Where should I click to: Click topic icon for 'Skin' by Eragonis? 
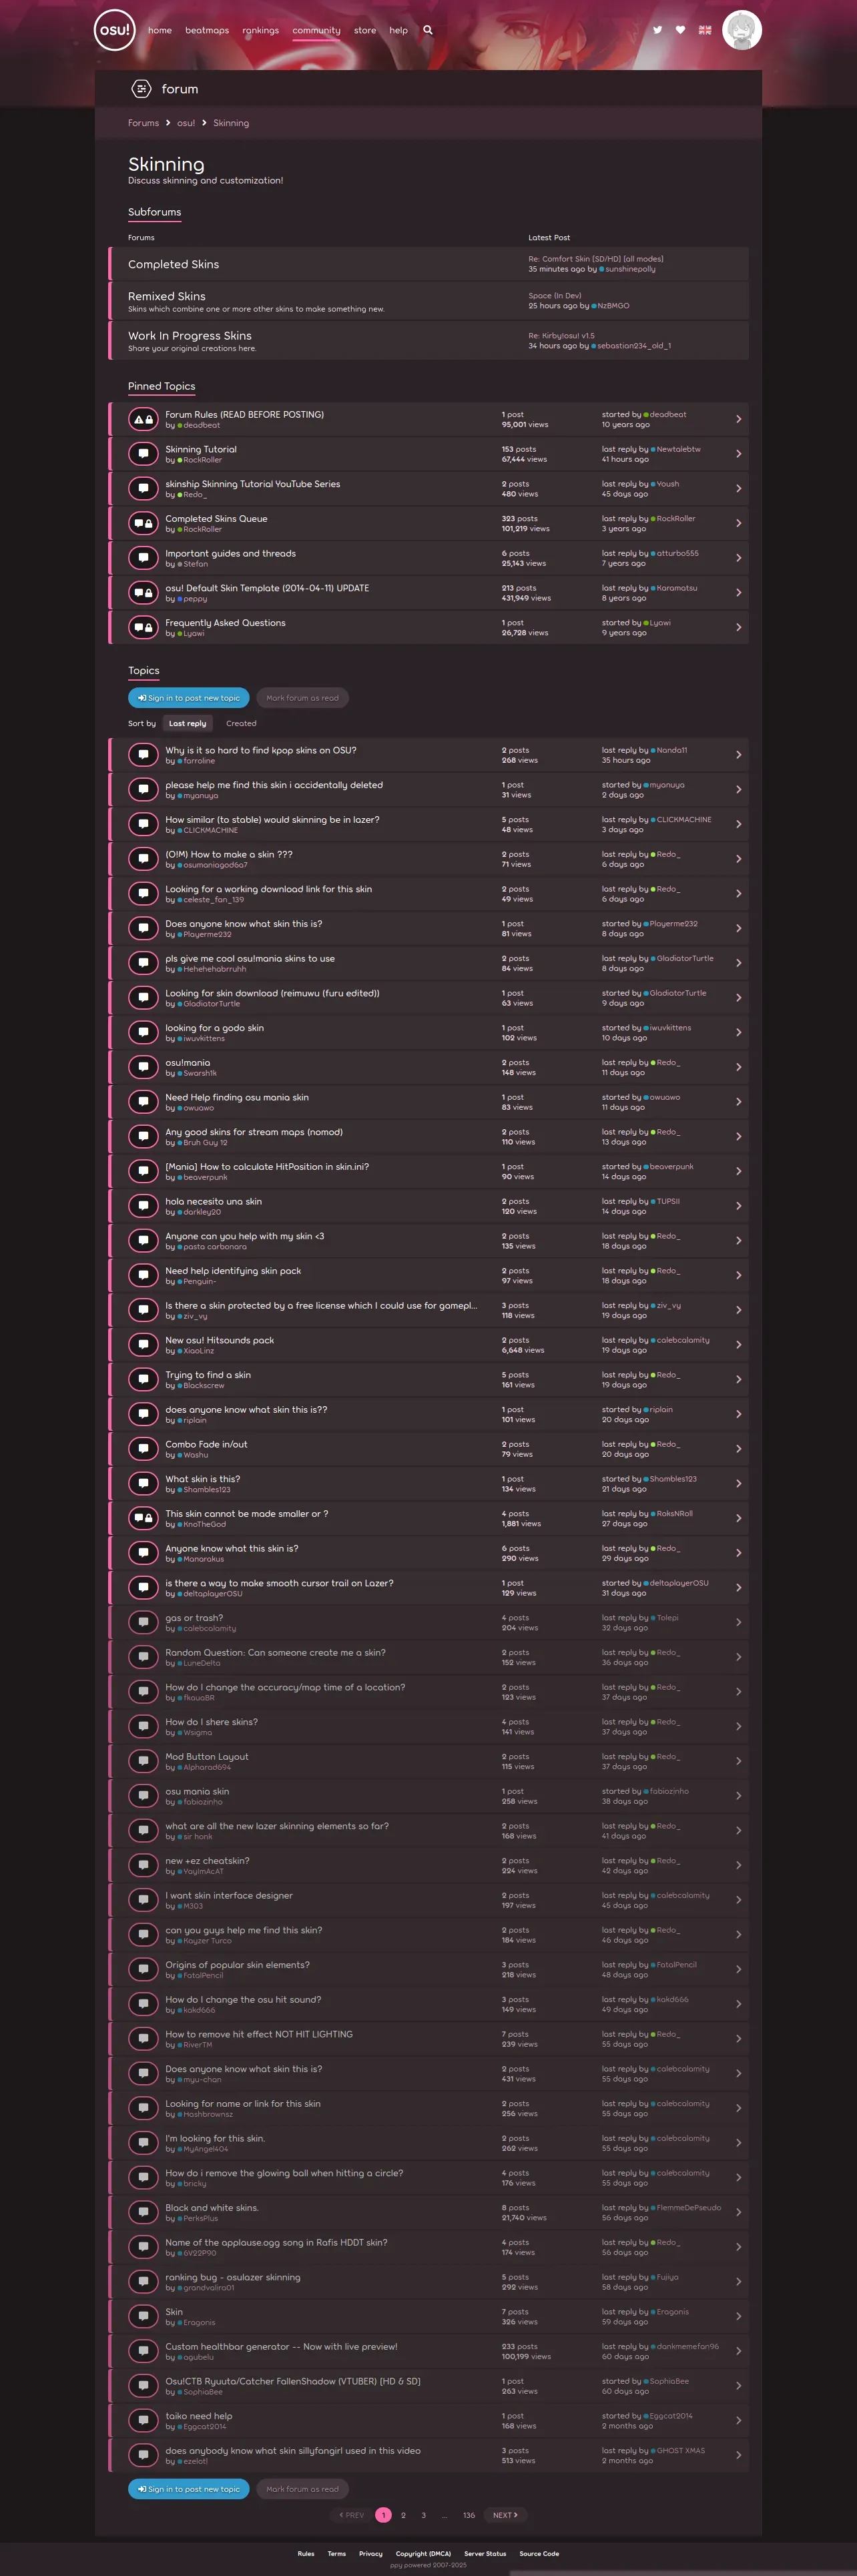click(144, 2316)
